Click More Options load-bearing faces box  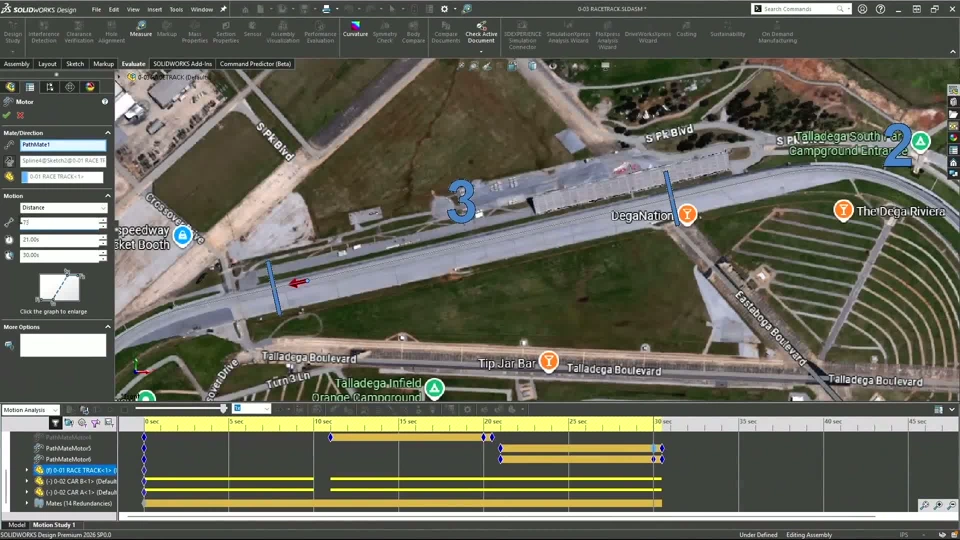tap(63, 346)
